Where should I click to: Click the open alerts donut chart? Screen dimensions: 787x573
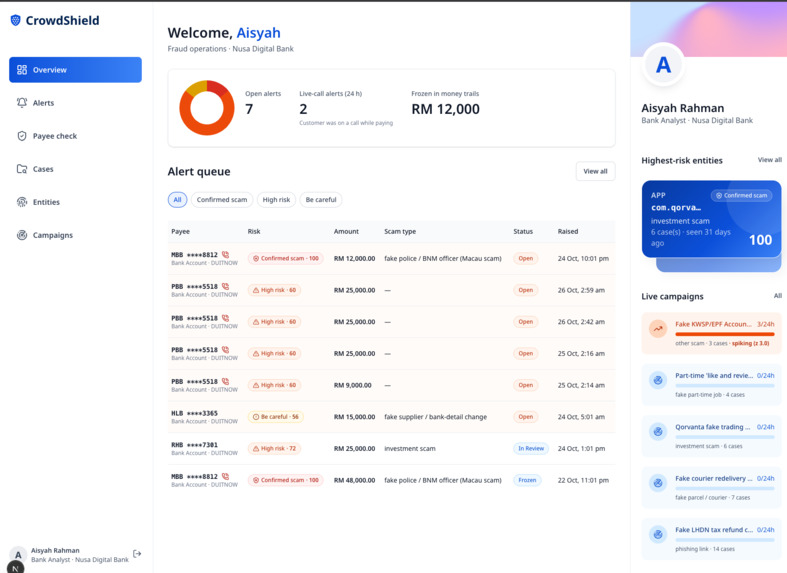207,107
